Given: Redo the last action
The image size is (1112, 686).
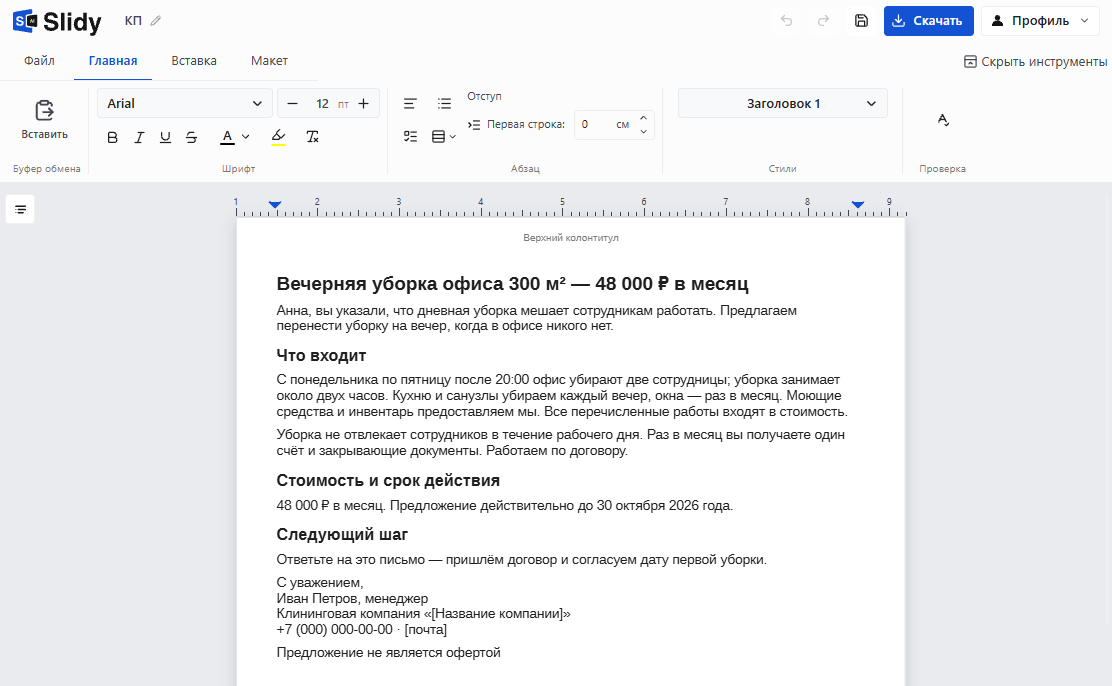Looking at the screenshot, I should 823,21.
